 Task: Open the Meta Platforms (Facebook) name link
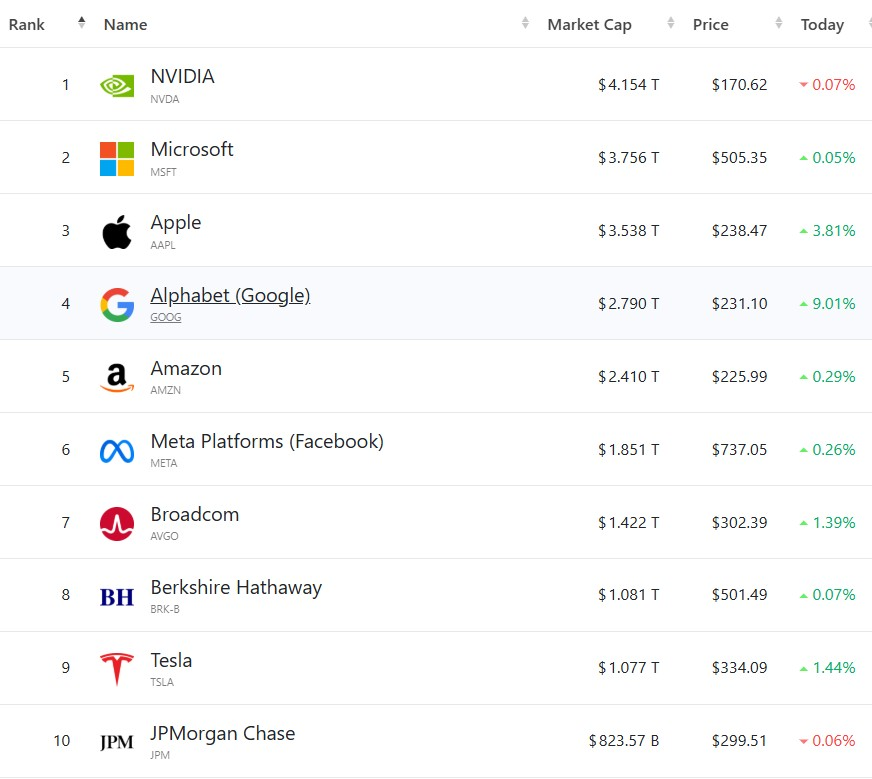coord(267,441)
